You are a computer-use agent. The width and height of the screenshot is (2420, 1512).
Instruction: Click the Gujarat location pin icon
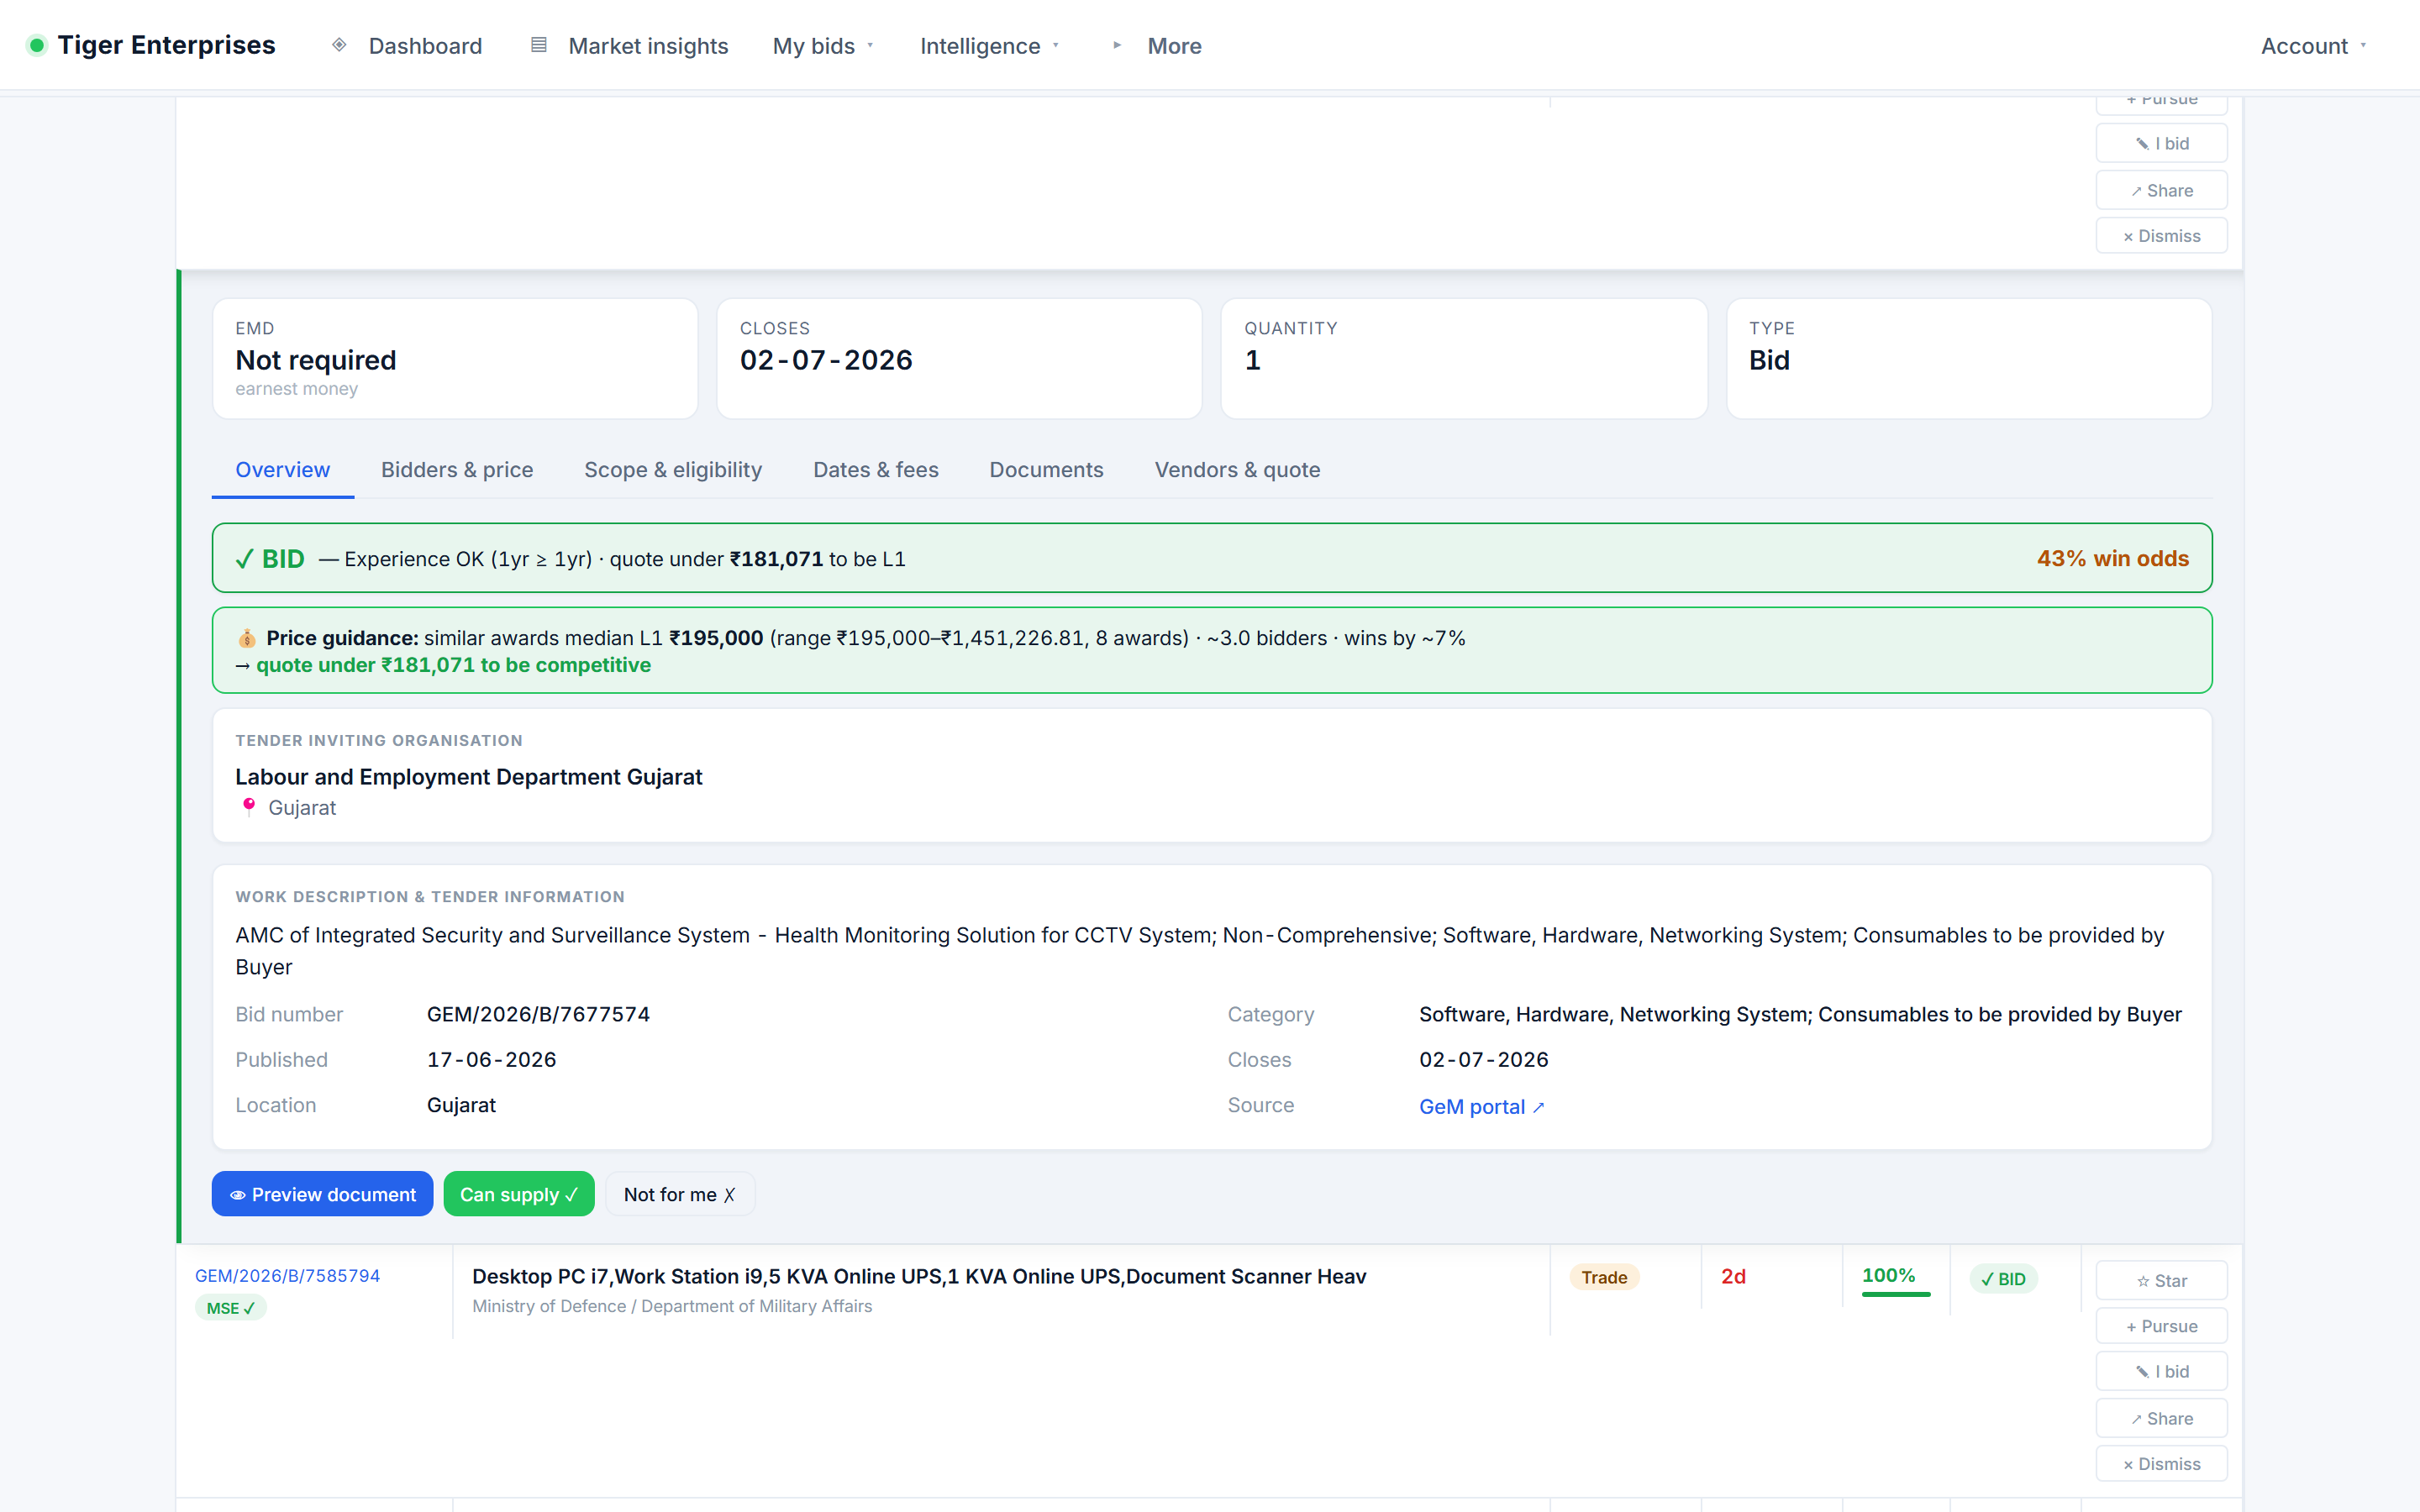coord(249,807)
